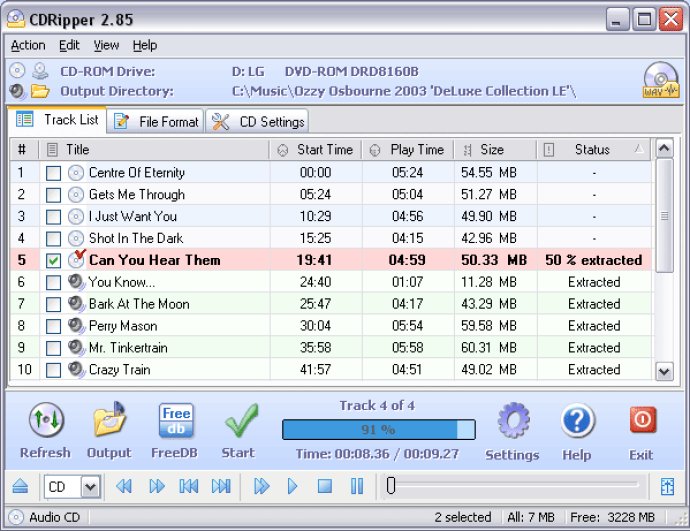Open the View menu
Viewport: 690px width, 531px height.
tap(106, 45)
